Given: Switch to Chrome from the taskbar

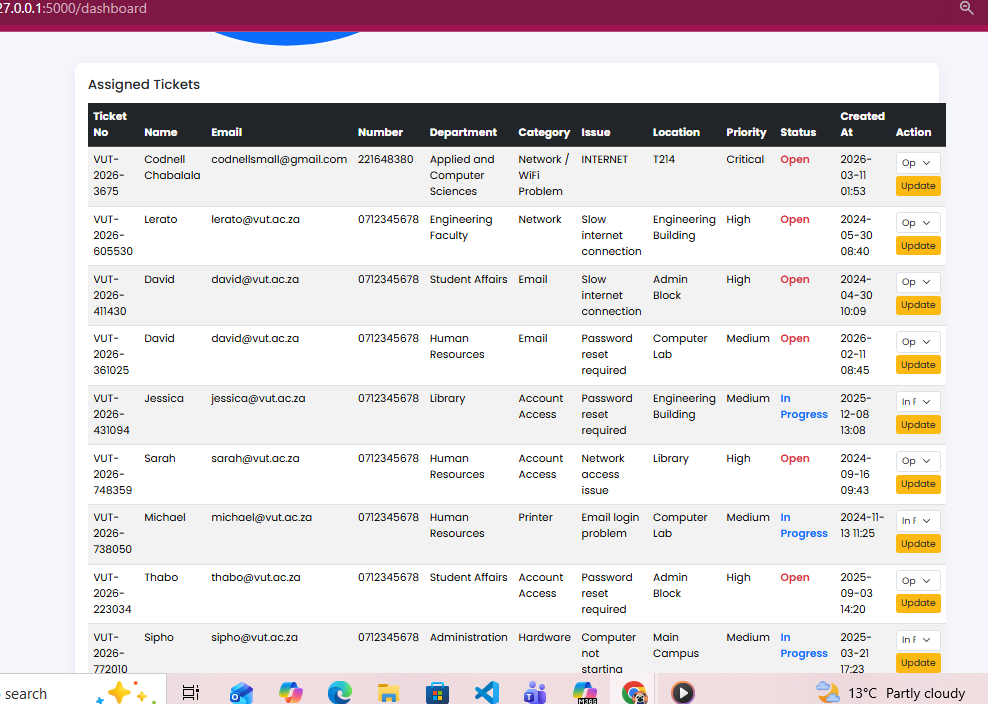Looking at the screenshot, I should coord(634,693).
